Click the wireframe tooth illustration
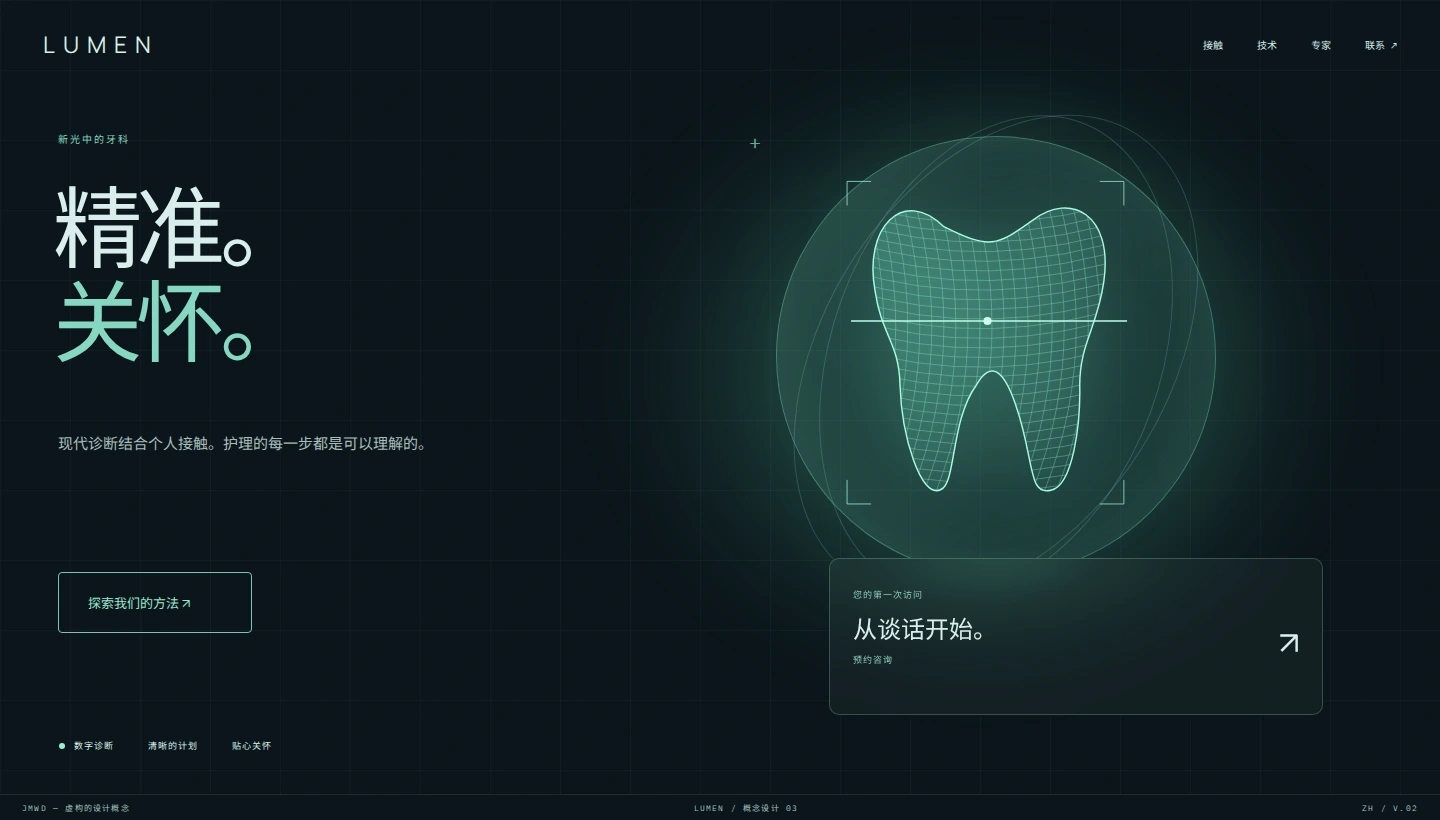 click(989, 349)
